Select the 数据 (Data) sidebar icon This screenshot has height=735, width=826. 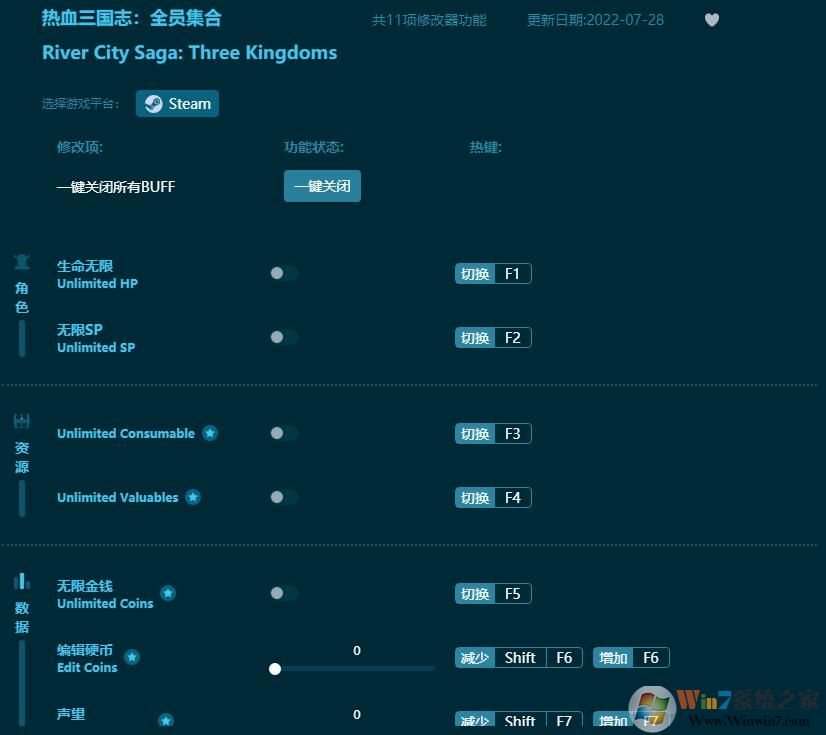[x=21, y=583]
